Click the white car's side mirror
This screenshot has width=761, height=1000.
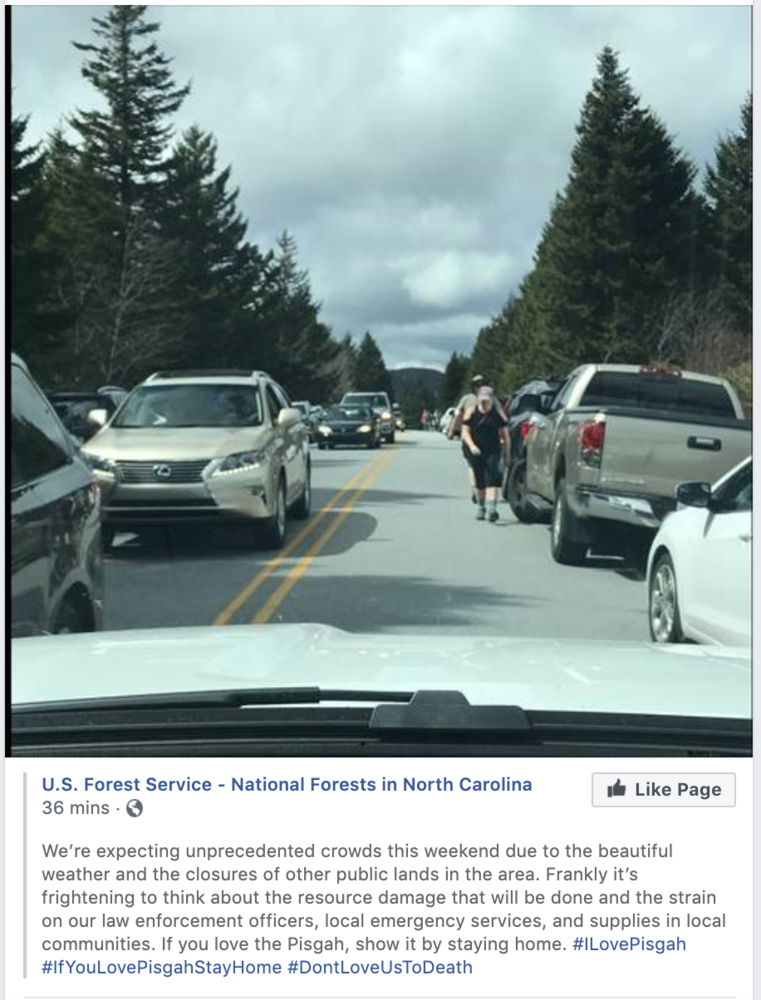point(694,495)
